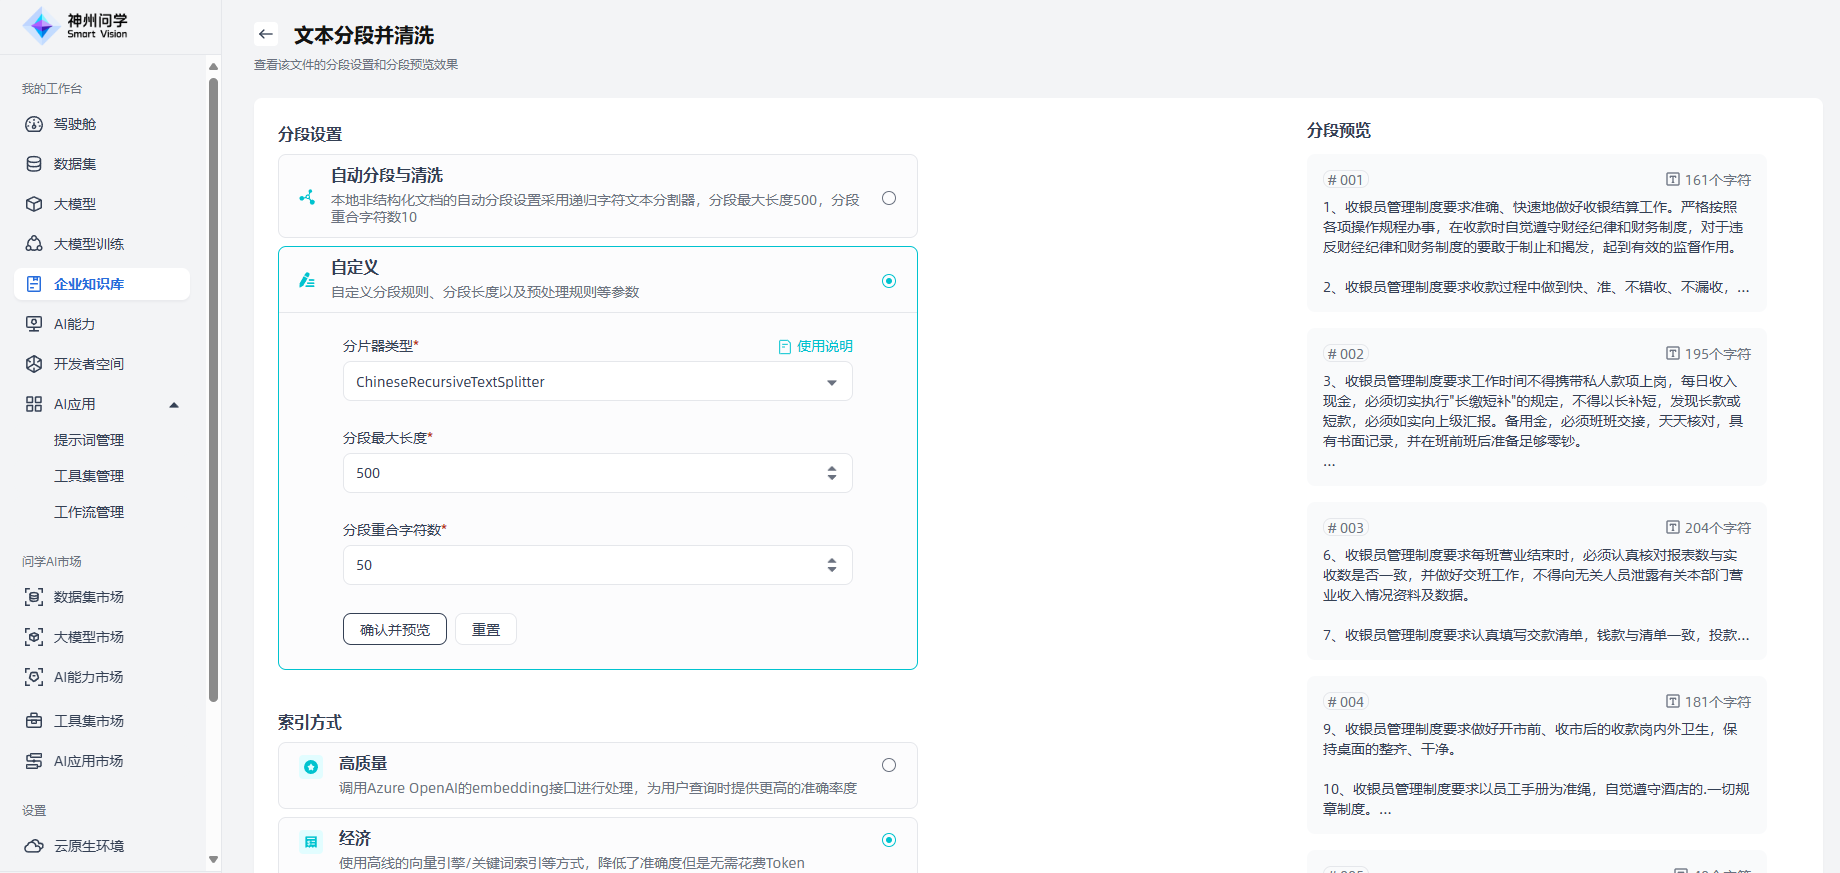Click the 神州问学 Smart Vision logo
The height and width of the screenshot is (873, 1840).
coord(76,26)
